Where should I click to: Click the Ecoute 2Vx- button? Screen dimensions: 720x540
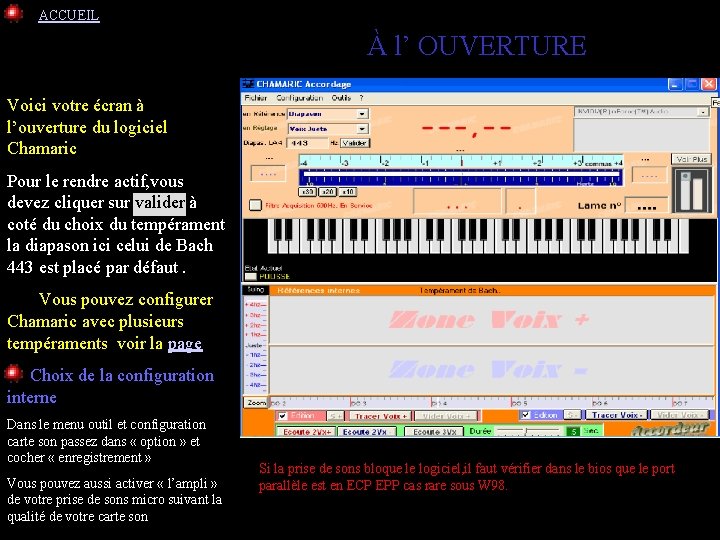367,432
